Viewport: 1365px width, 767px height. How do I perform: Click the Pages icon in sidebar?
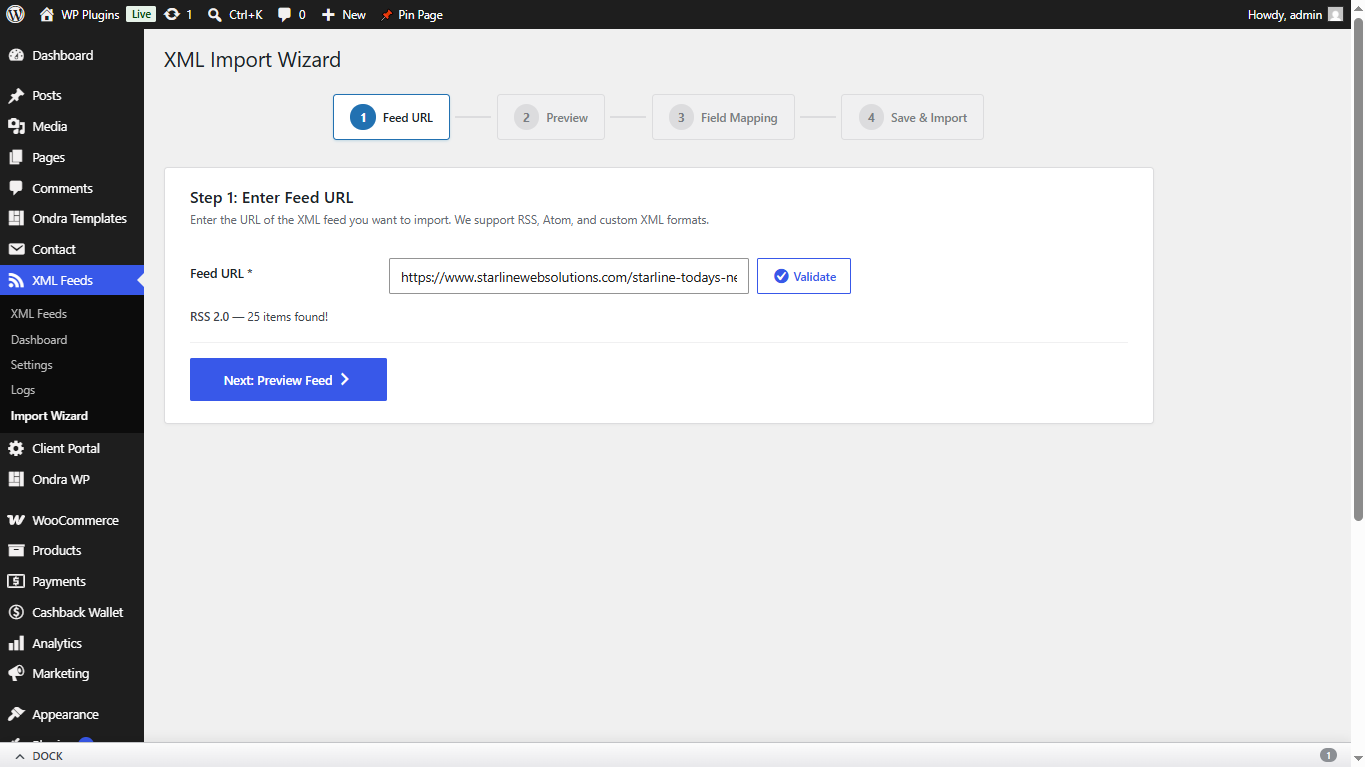click(16, 157)
